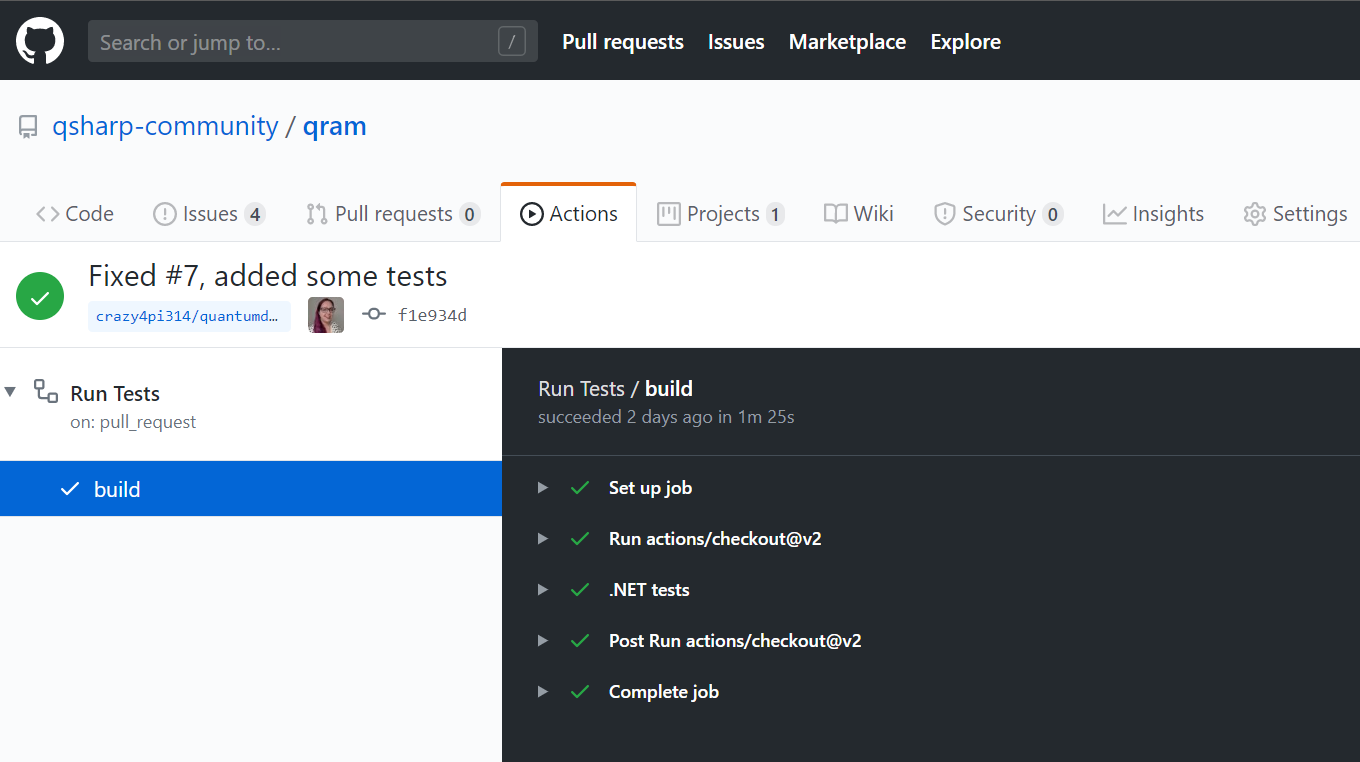This screenshot has width=1360, height=762.
Task: Expand the Complete job step
Action: click(x=543, y=692)
